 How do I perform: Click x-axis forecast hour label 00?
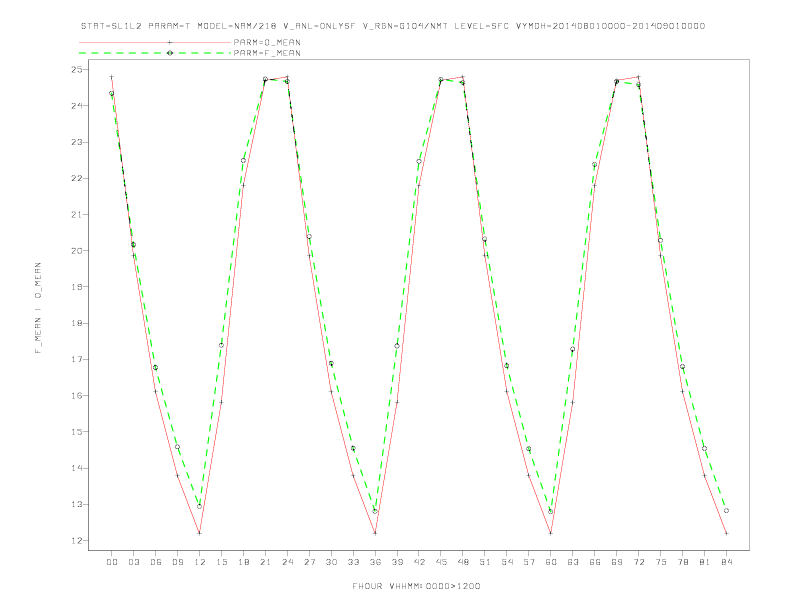coord(112,562)
